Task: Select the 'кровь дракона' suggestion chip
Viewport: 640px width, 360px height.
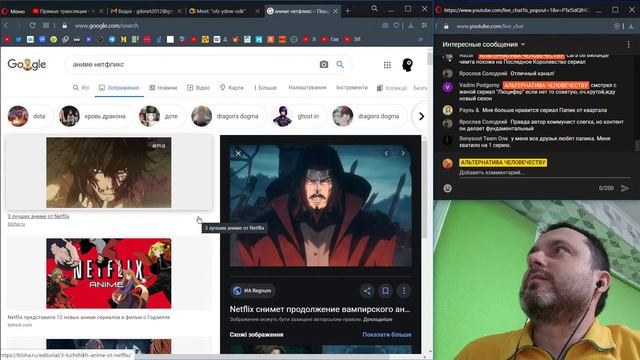Action: tap(95, 116)
